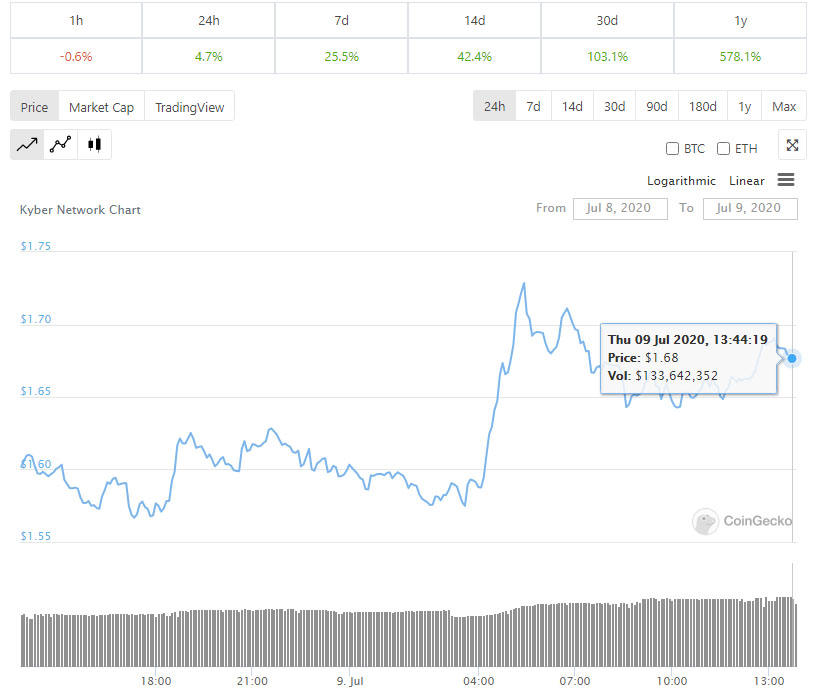Click the tooltip volume $133,642,352 text

click(x=676, y=375)
